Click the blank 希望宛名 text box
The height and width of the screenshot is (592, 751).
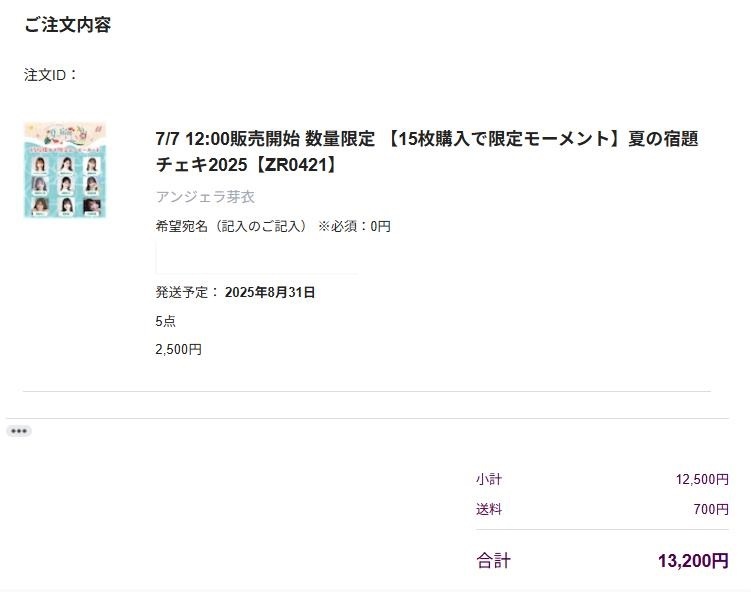(257, 258)
